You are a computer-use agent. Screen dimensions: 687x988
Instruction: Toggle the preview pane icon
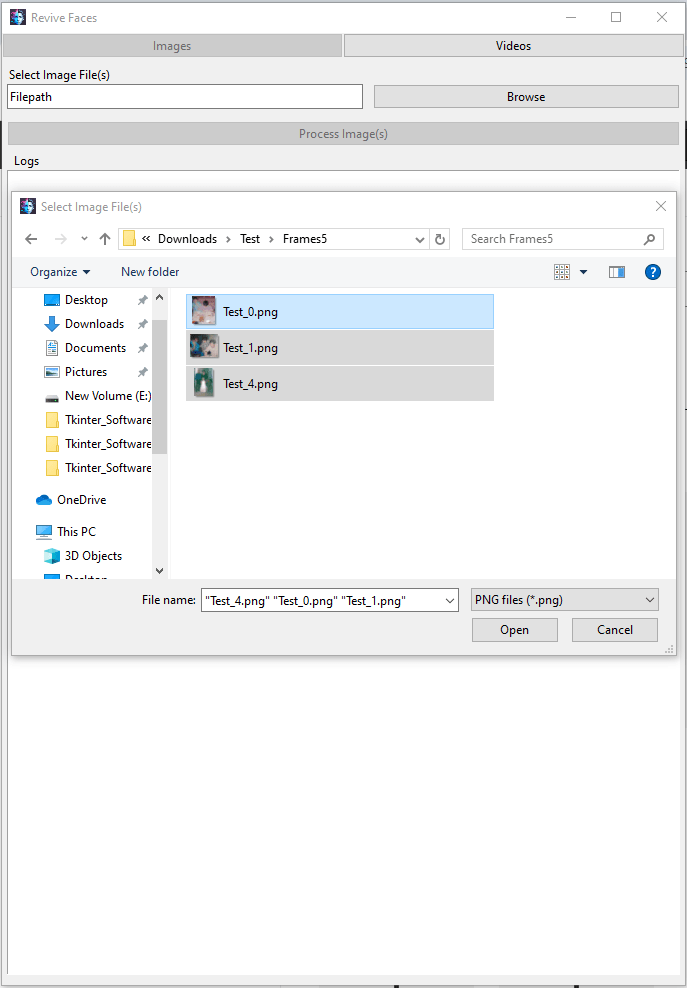pos(616,272)
